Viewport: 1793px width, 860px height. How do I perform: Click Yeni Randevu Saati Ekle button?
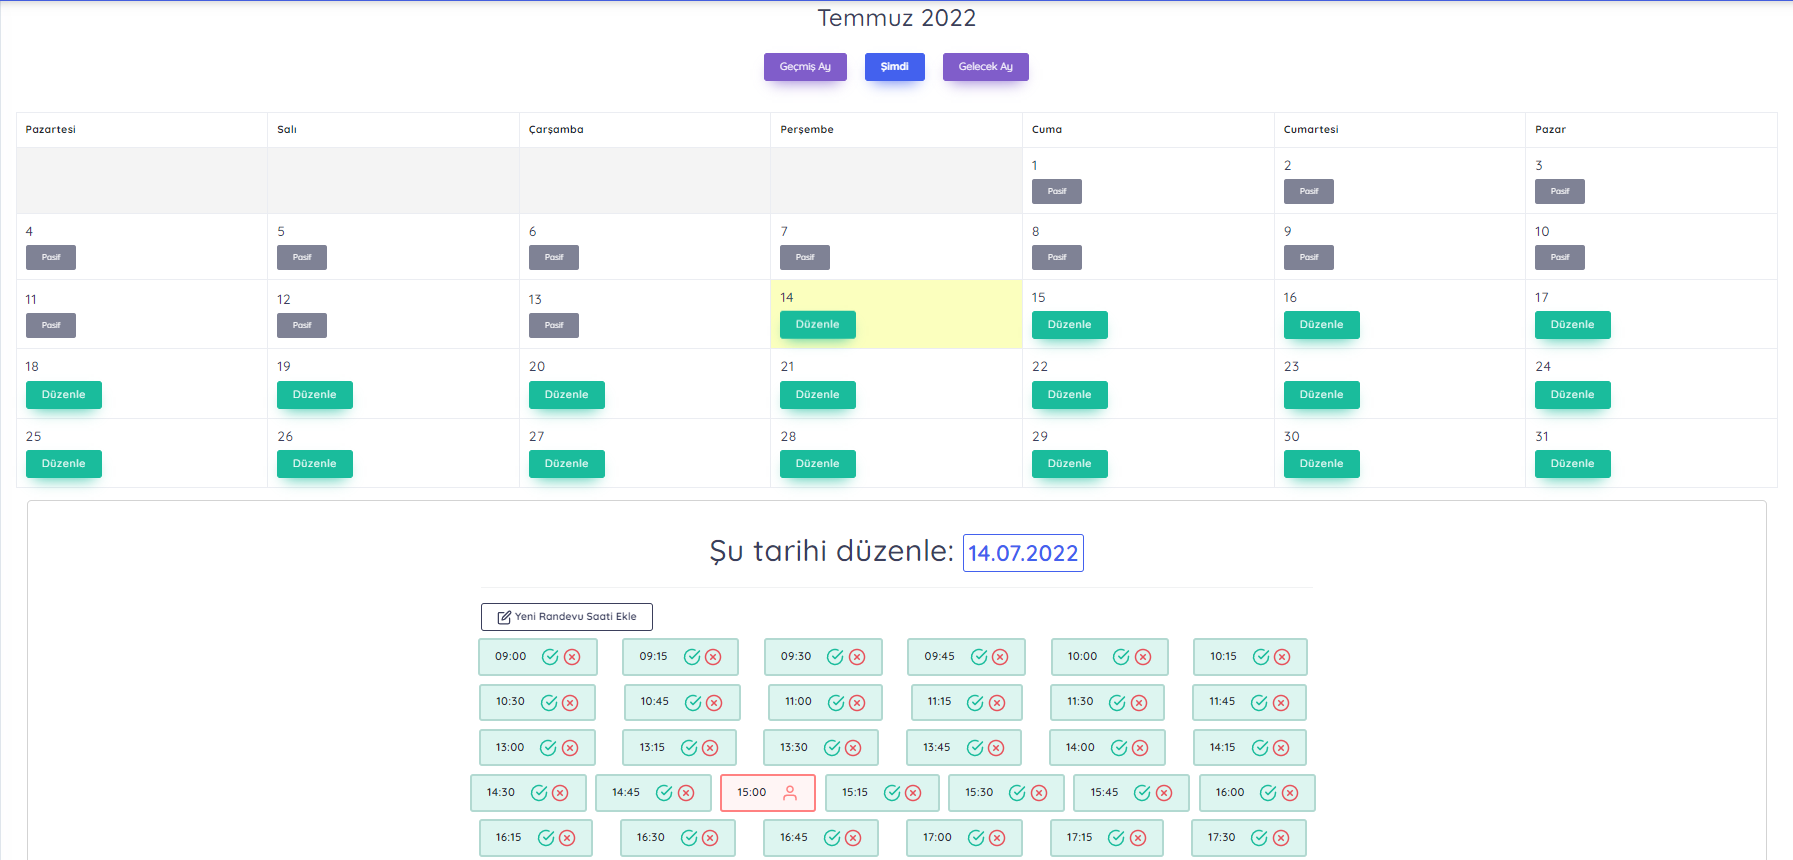click(x=567, y=617)
